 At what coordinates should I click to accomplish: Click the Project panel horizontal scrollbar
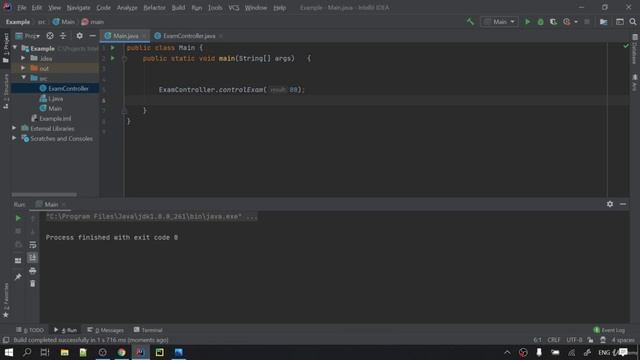(x=44, y=195)
